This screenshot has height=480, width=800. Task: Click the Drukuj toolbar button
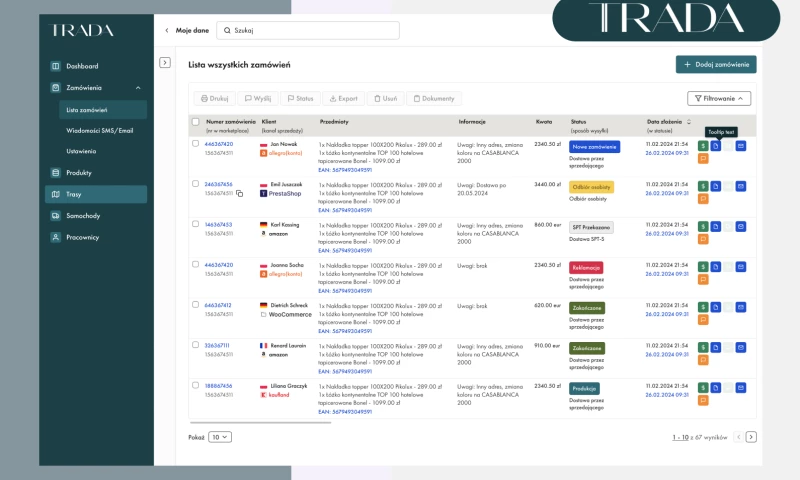(214, 98)
